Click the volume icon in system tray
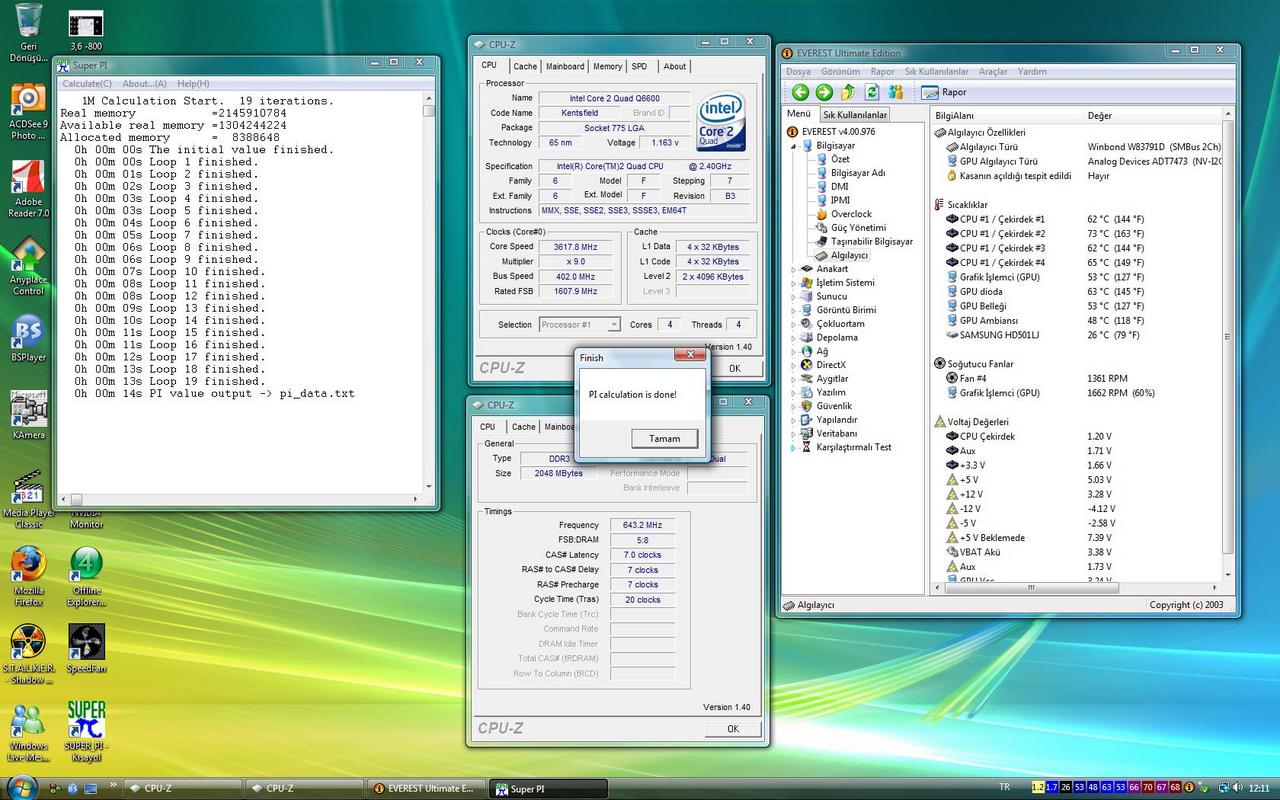1280x800 pixels. [x=1239, y=788]
